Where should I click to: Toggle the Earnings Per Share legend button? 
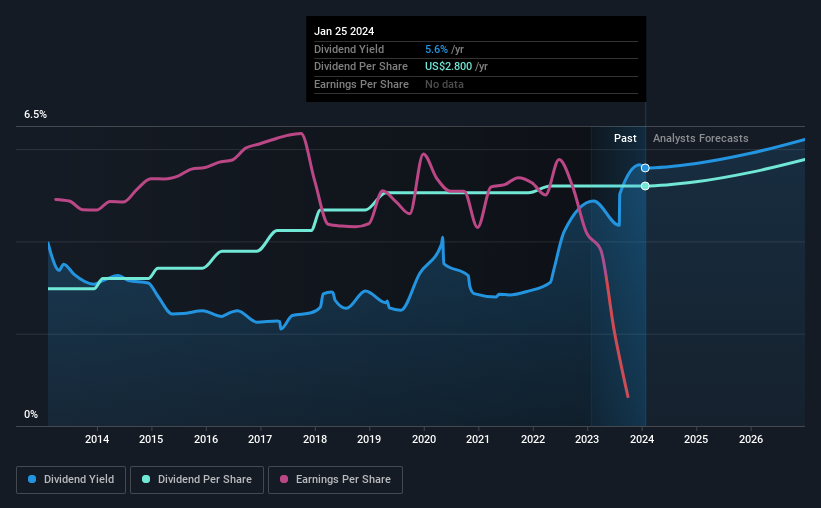pos(335,480)
